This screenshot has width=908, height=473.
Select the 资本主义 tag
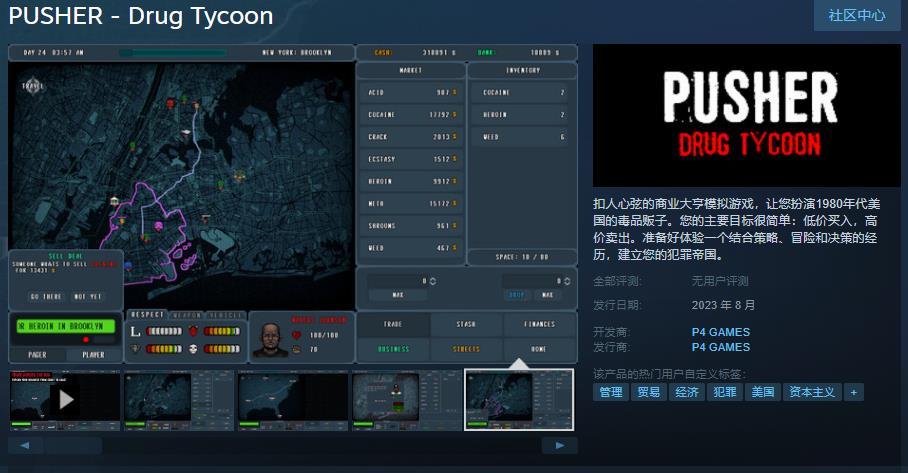tap(812, 392)
